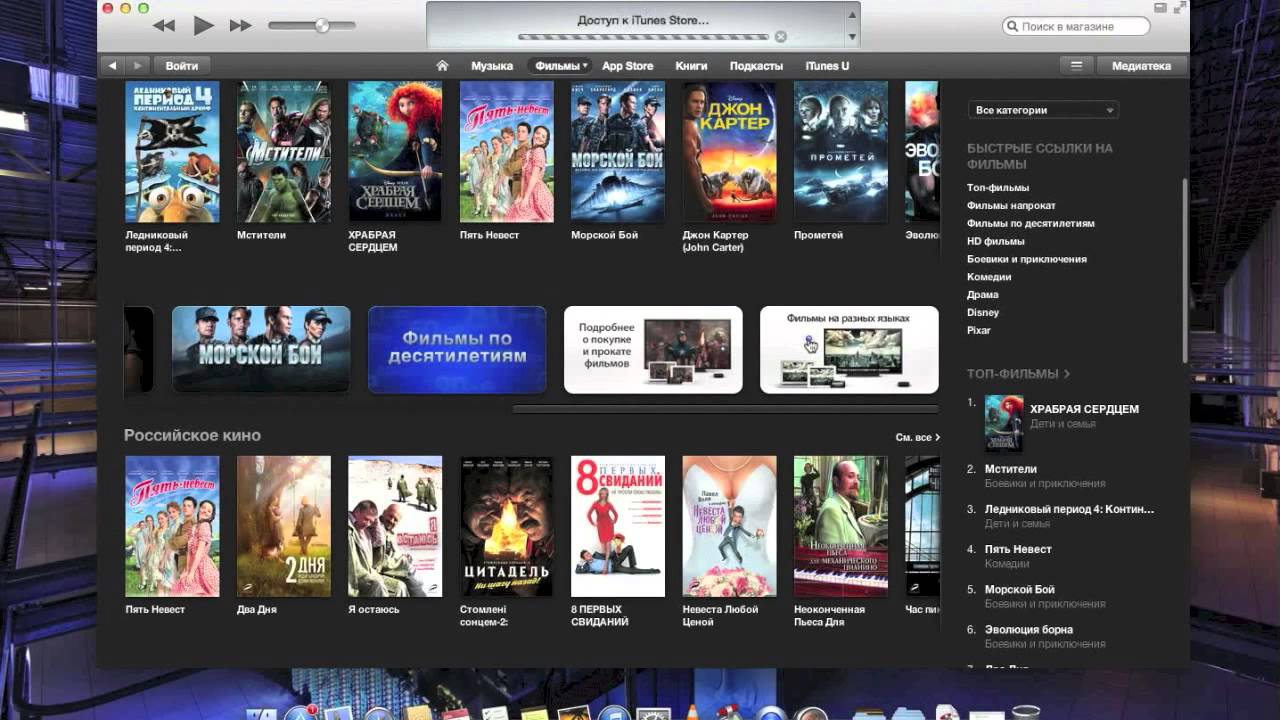Switch to the 'Подкасты' tab
The width and height of the screenshot is (1280, 720).
(756, 66)
